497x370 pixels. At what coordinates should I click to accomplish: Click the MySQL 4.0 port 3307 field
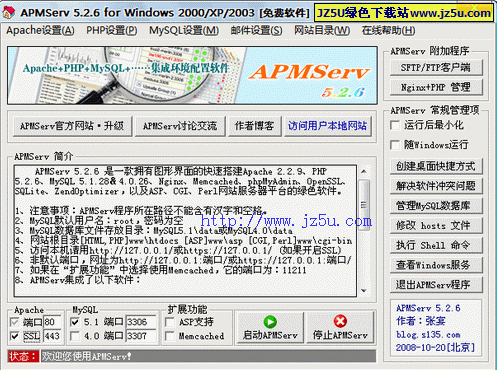pos(141,336)
